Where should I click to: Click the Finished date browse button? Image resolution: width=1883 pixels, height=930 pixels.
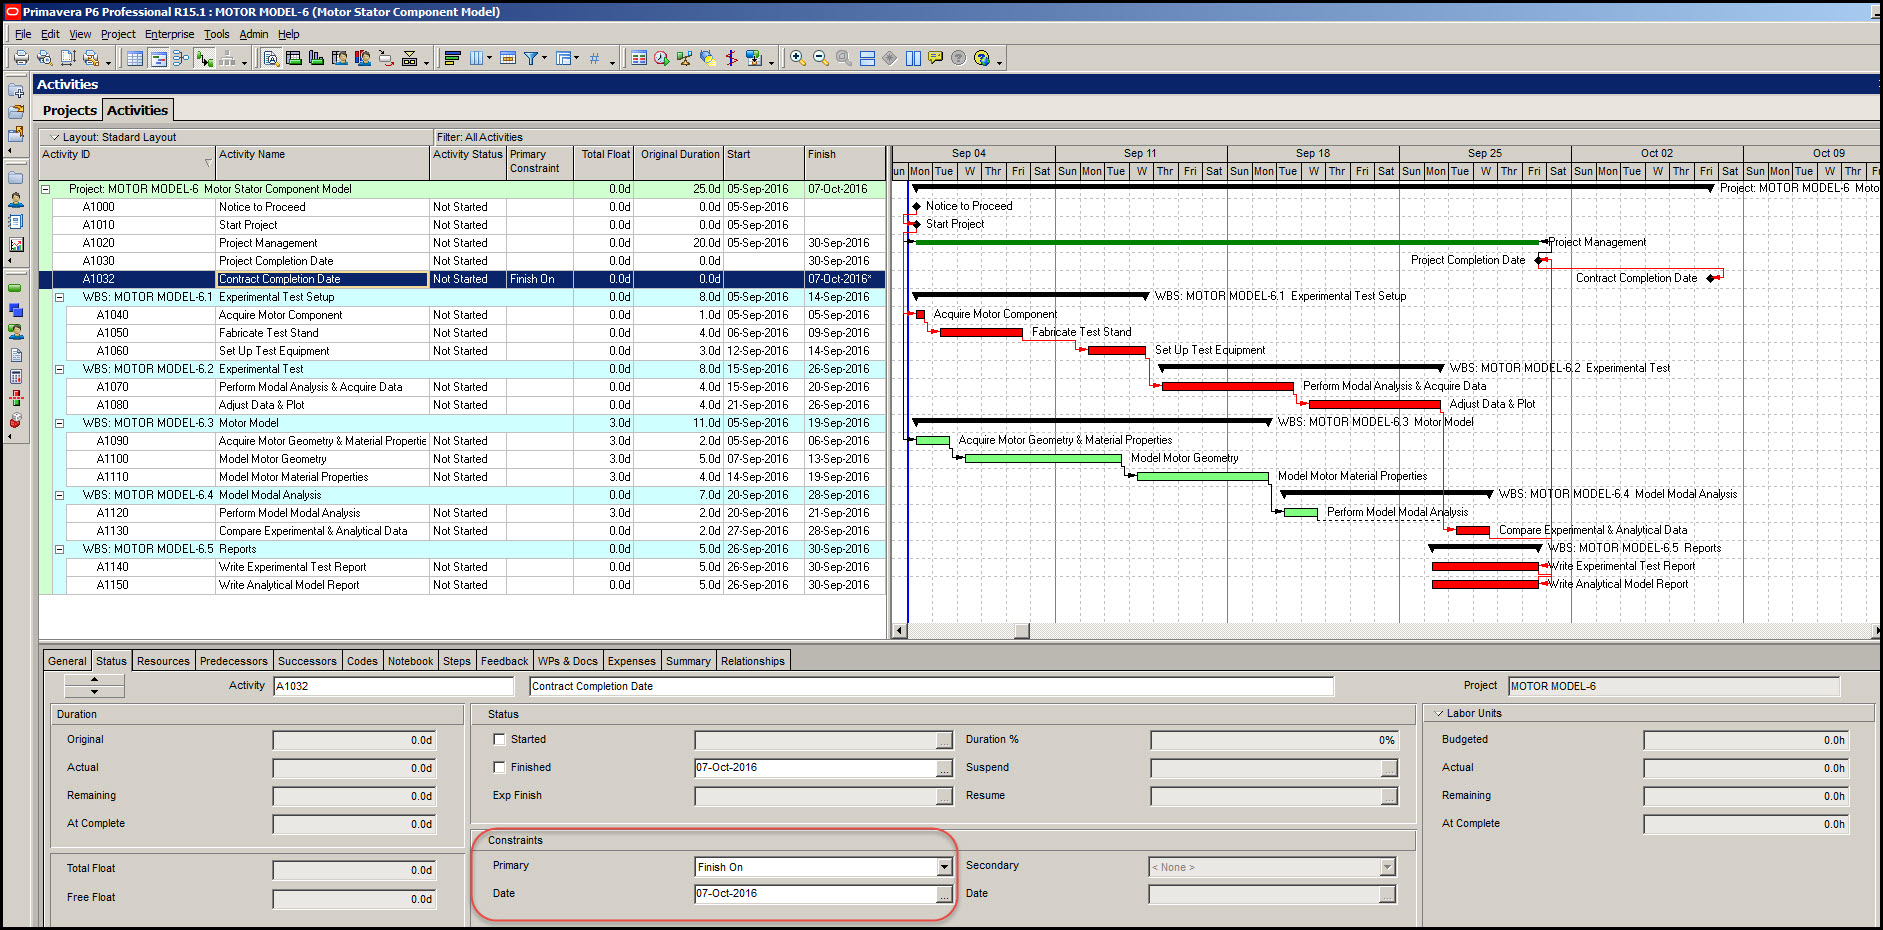point(945,768)
